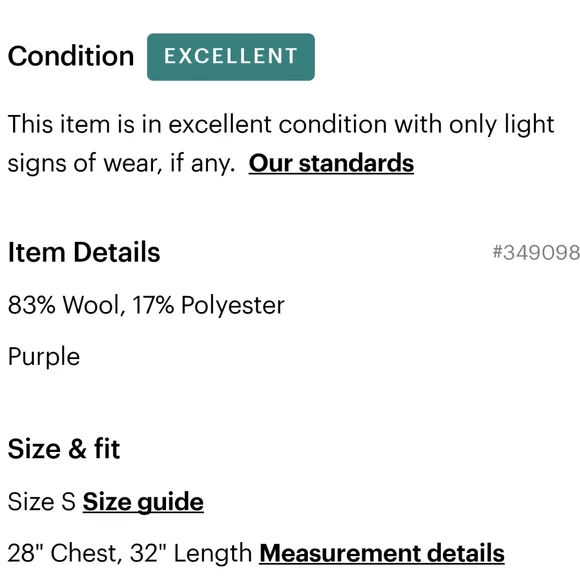Click the Purple color label

[x=44, y=357]
